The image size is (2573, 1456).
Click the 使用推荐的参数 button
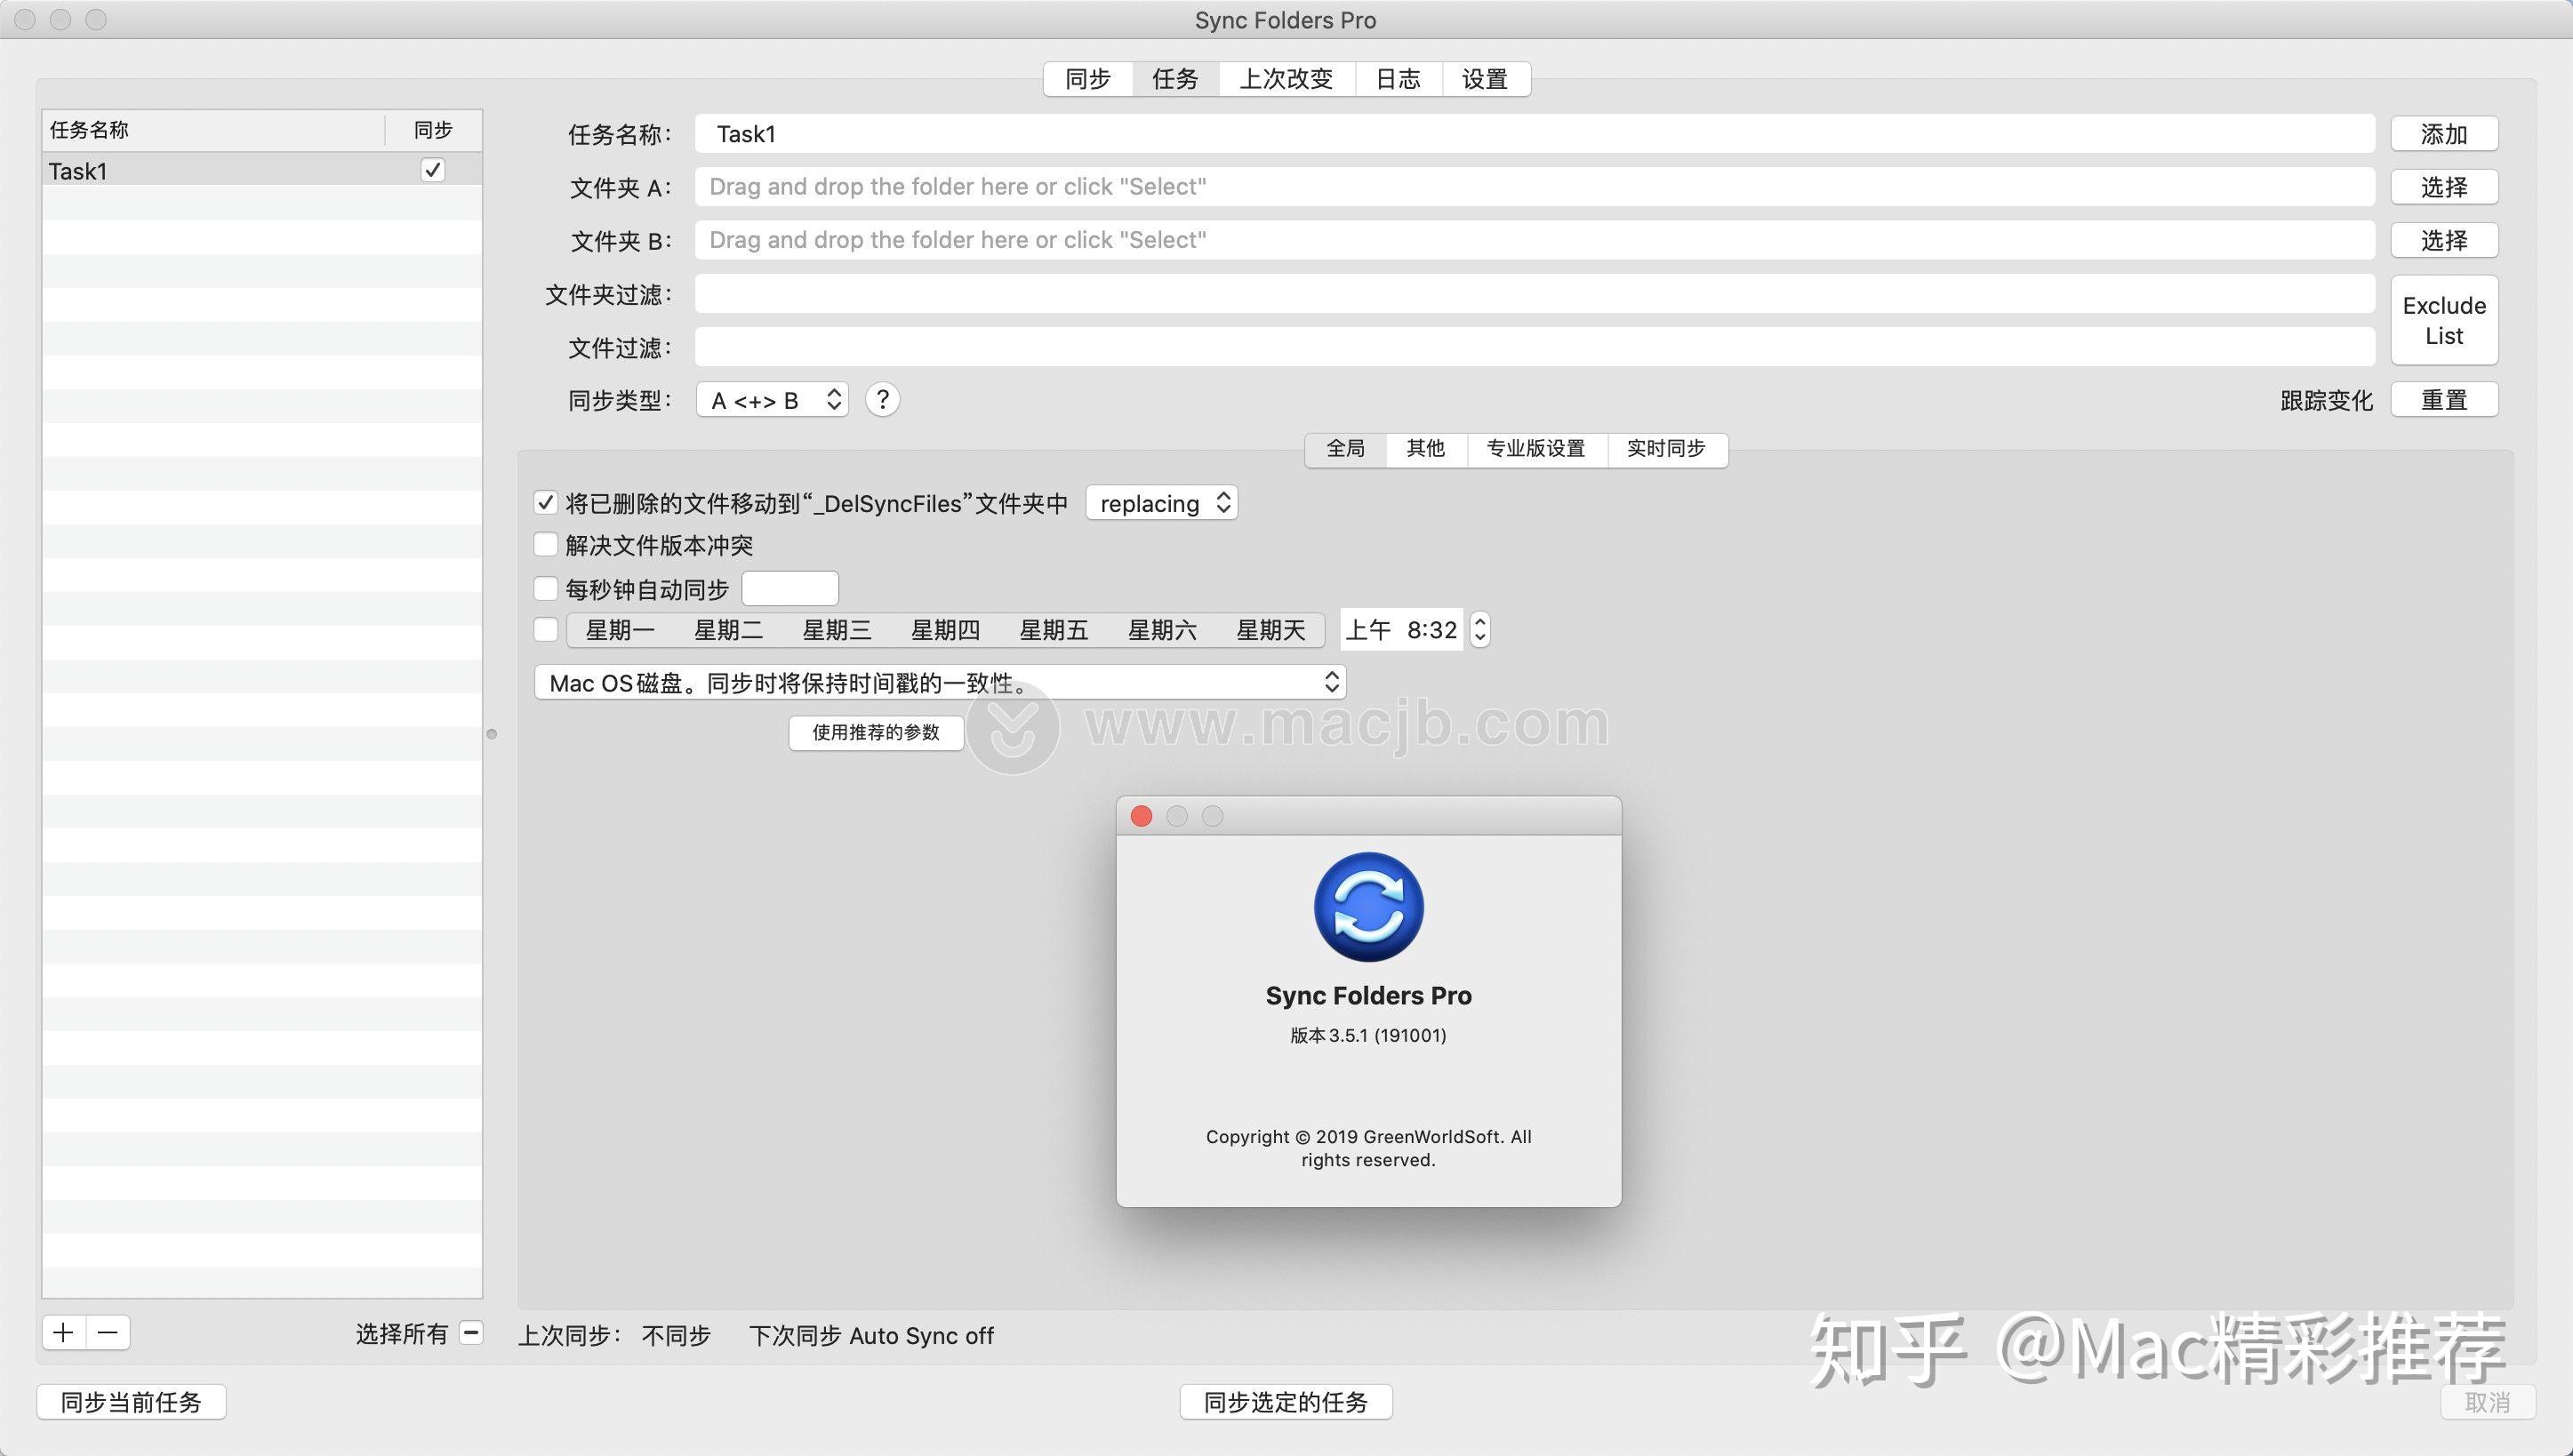[x=874, y=733]
